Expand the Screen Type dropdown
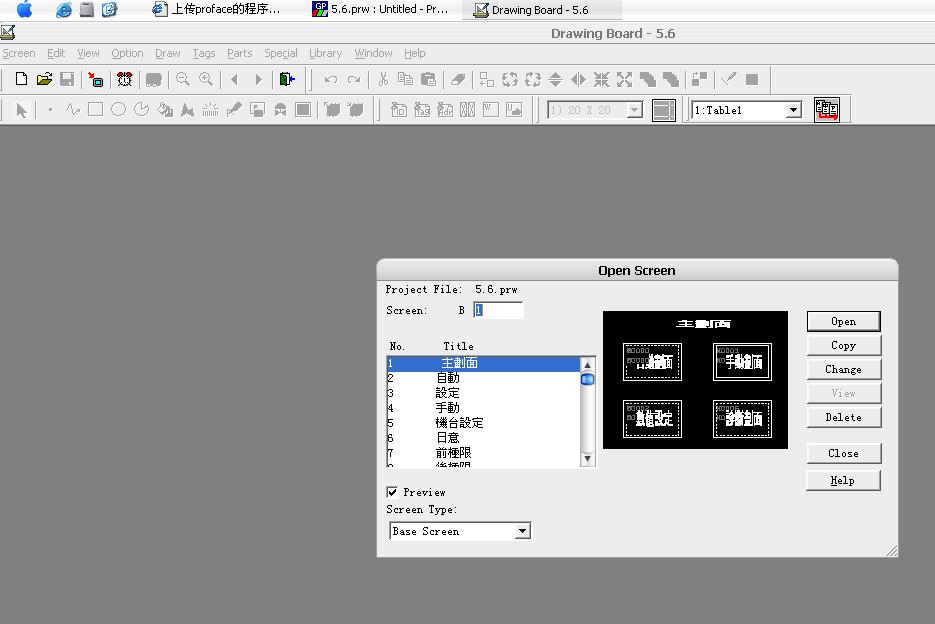Viewport: 935px width, 624px height. tap(522, 531)
